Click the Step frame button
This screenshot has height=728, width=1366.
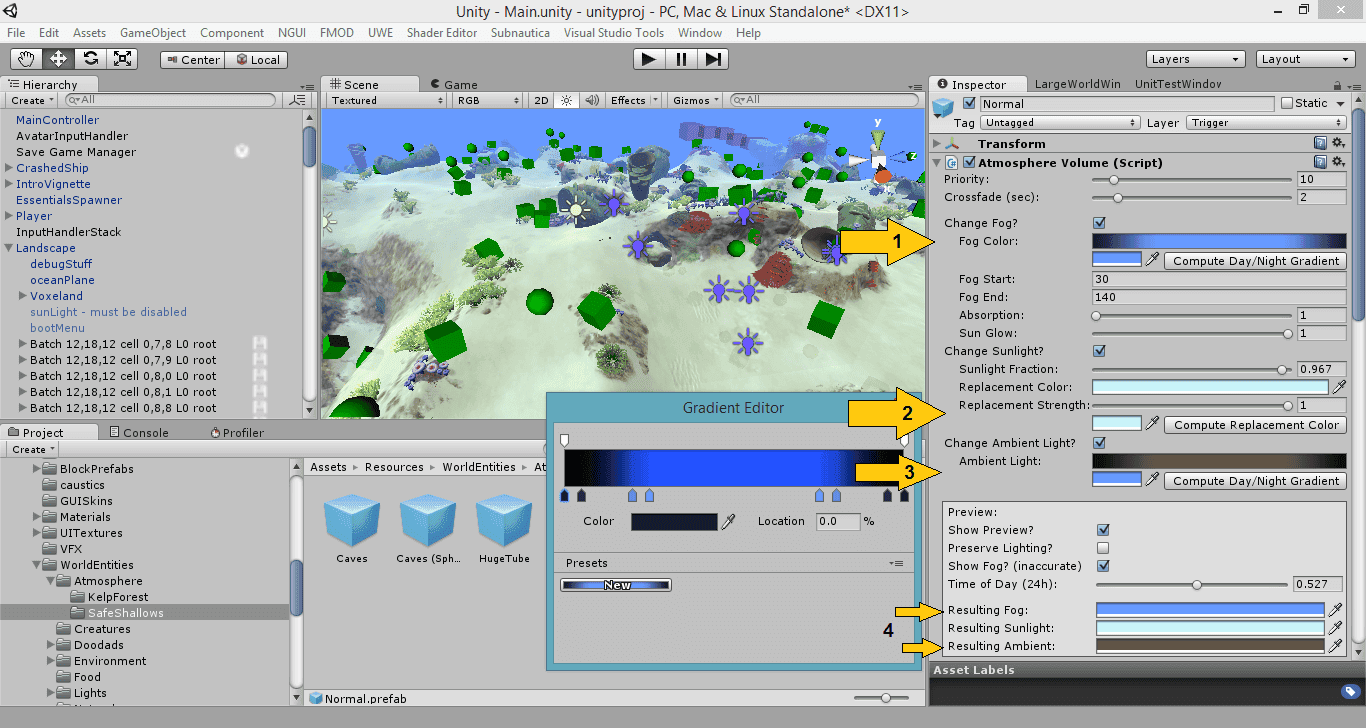(712, 59)
